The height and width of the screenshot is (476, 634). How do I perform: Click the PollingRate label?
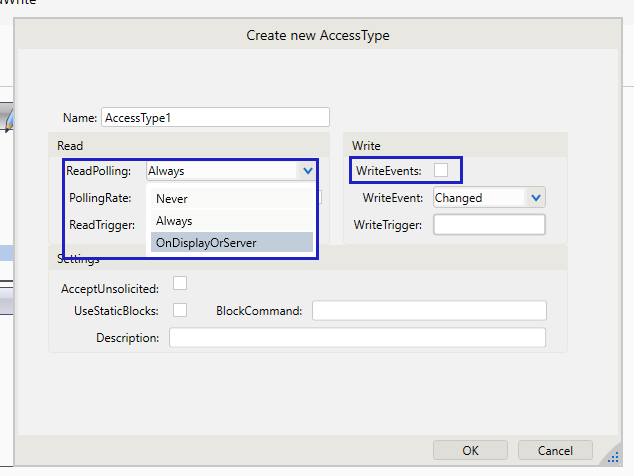[100, 198]
